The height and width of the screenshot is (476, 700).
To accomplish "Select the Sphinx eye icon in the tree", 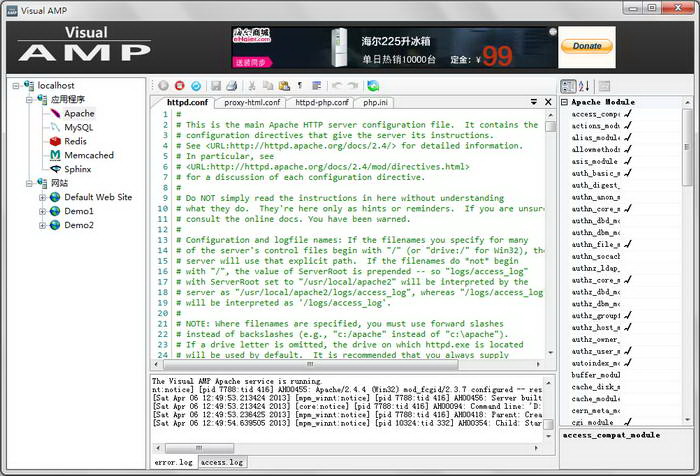I will (x=55, y=169).
